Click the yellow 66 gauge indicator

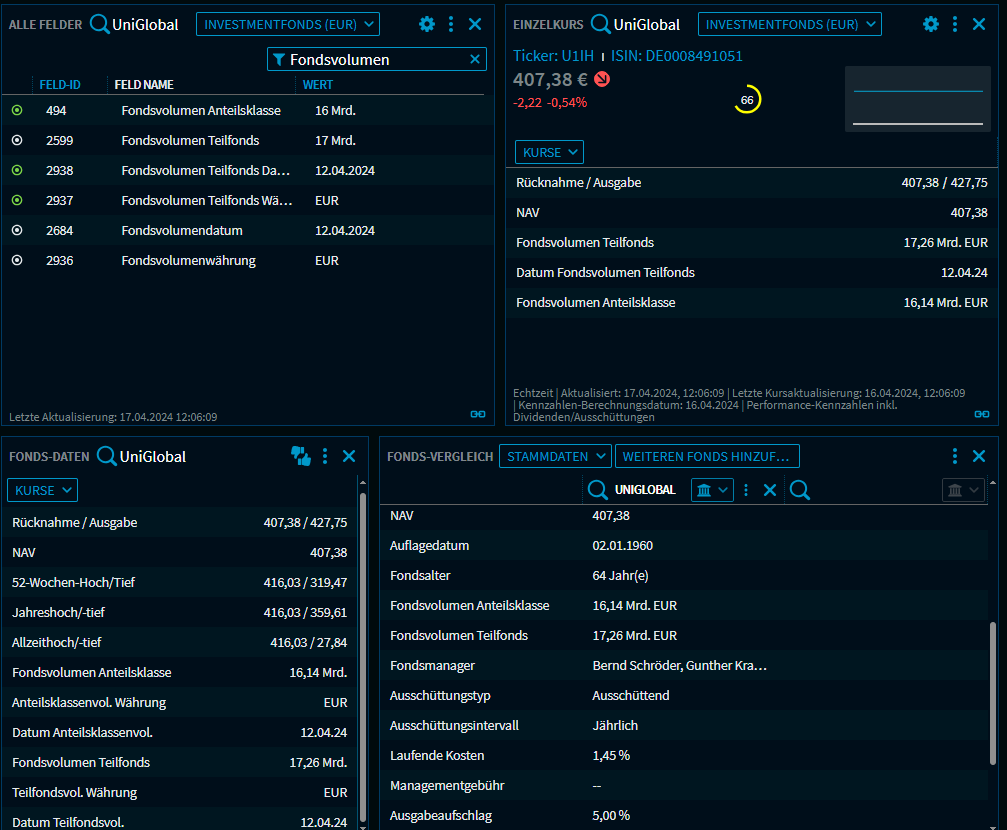click(x=746, y=101)
